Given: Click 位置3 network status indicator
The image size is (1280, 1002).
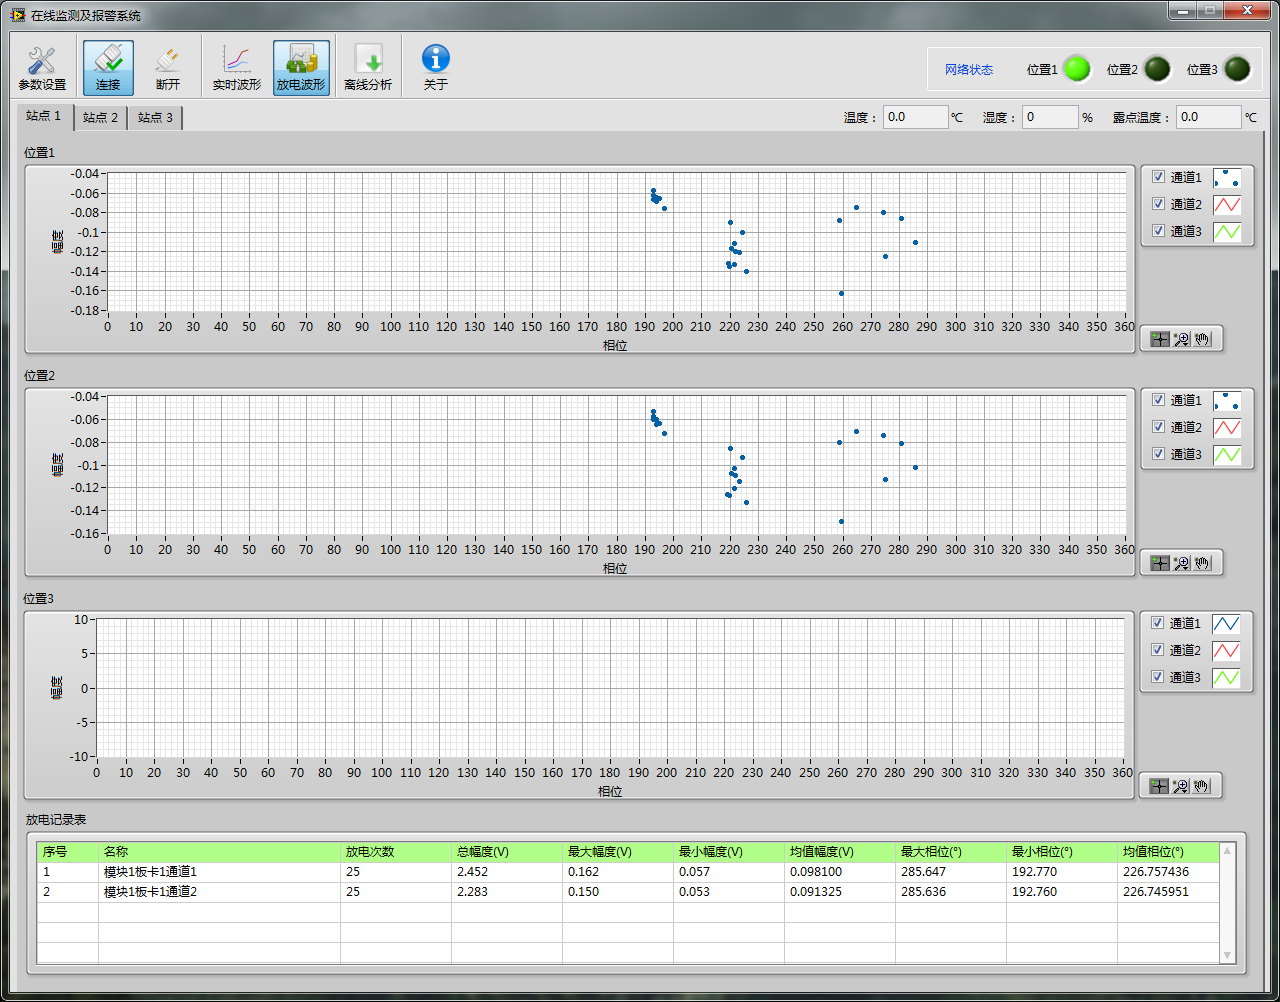Looking at the screenshot, I should click(1237, 69).
